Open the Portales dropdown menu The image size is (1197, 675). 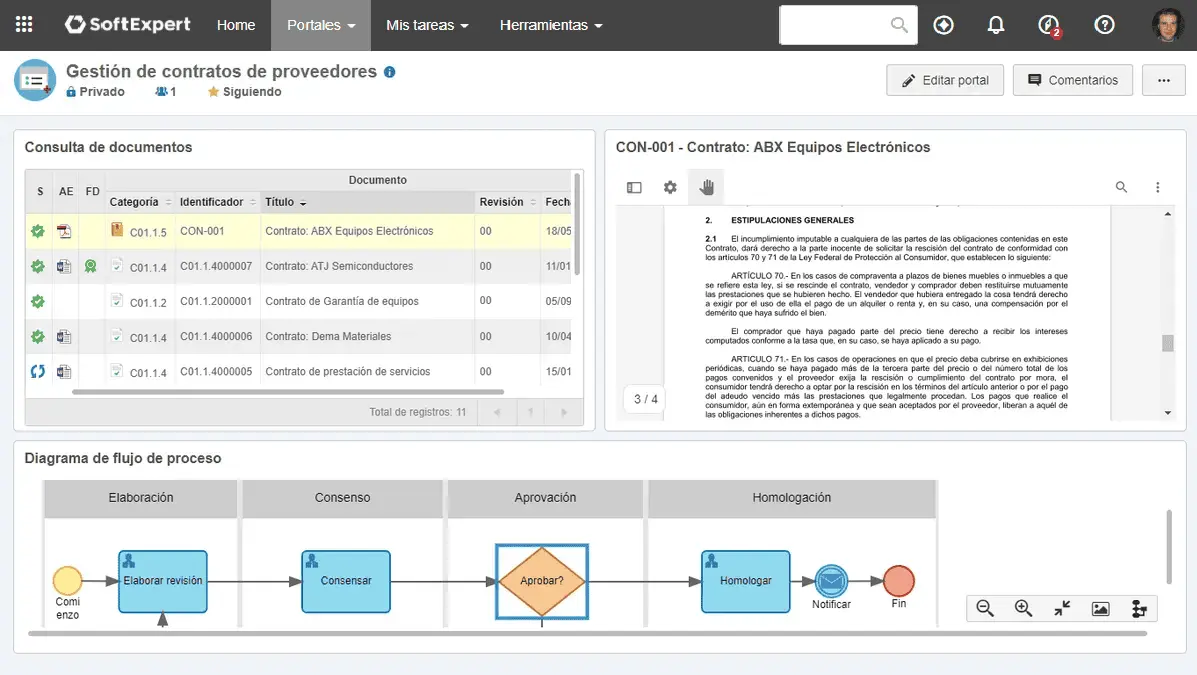pos(321,25)
